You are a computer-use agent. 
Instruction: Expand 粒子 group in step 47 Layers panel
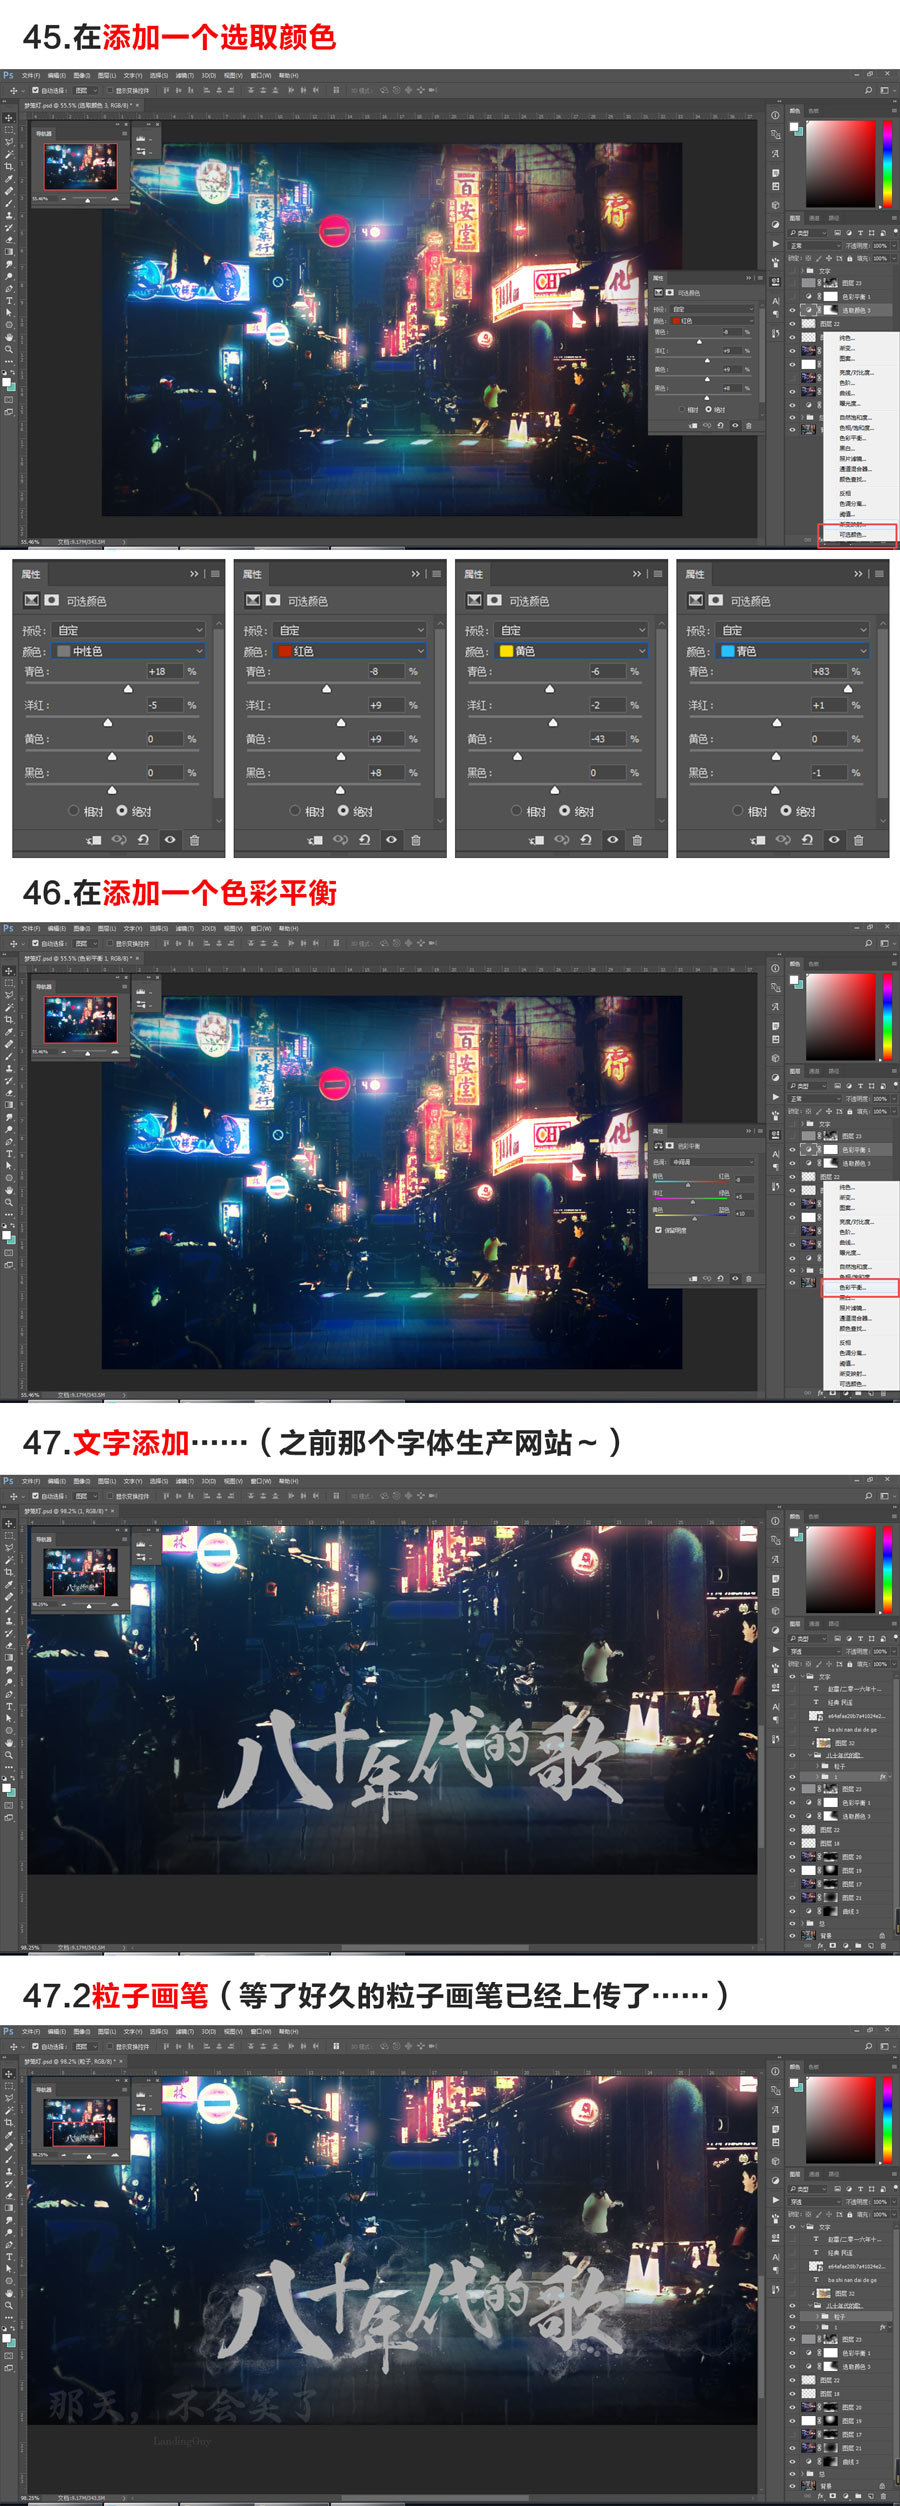click(817, 1766)
